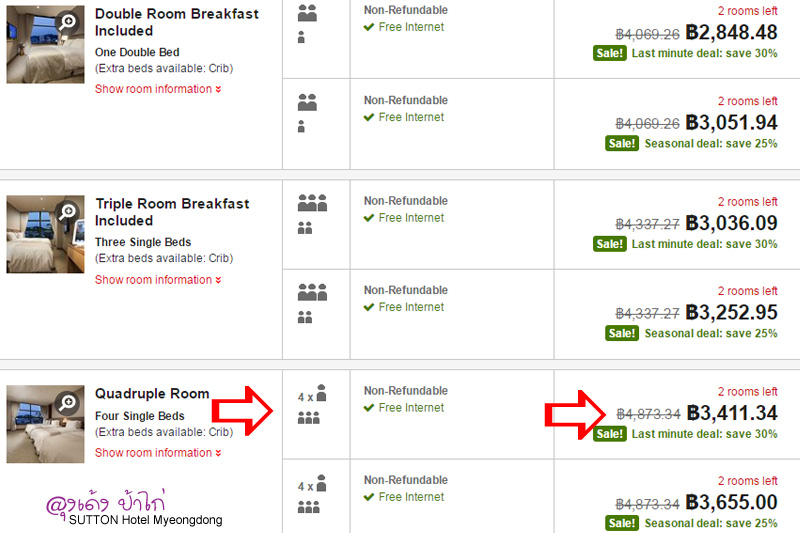Expand Show room information for Triple Room
Screen dimensions: 800x533
[158, 280]
